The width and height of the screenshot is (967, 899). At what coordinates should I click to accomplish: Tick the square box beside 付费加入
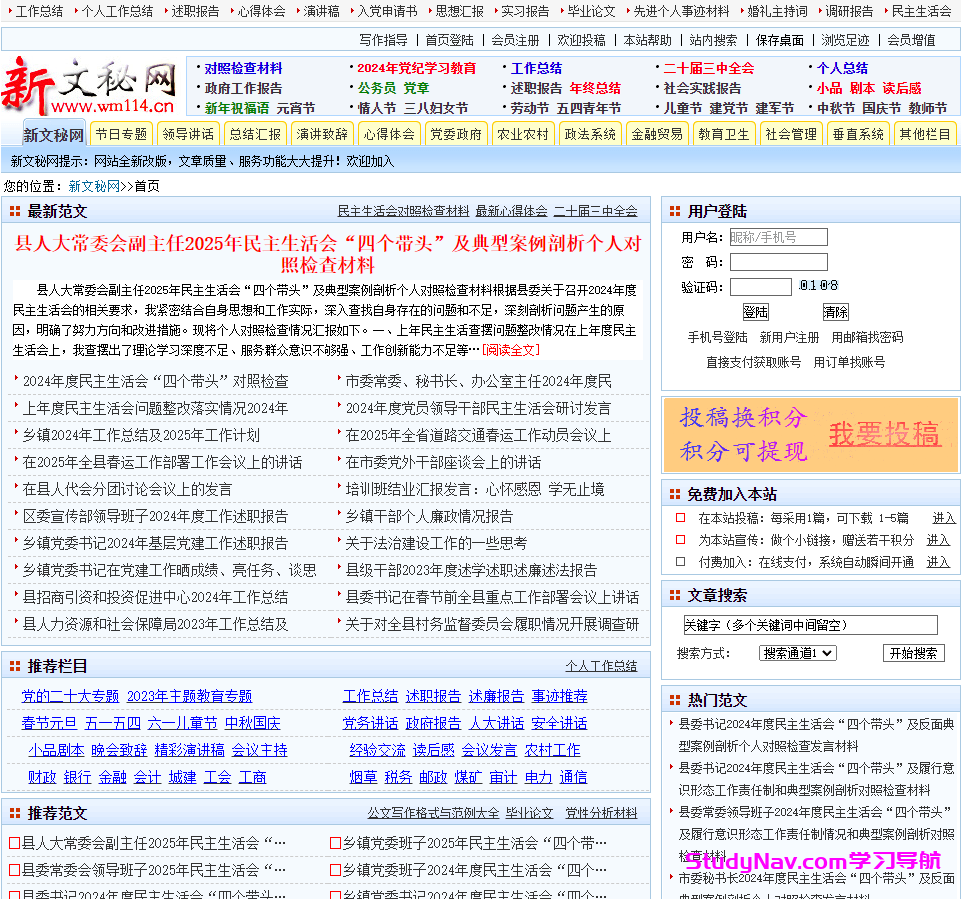680,562
